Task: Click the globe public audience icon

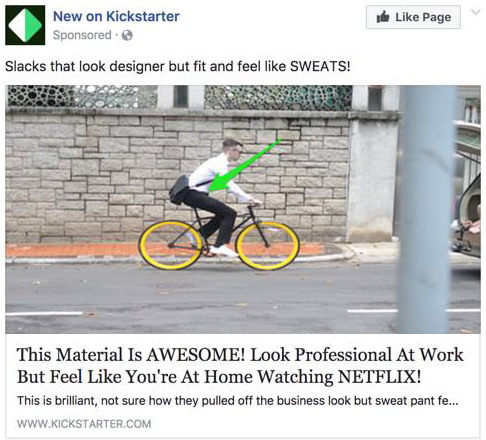Action: (x=127, y=35)
